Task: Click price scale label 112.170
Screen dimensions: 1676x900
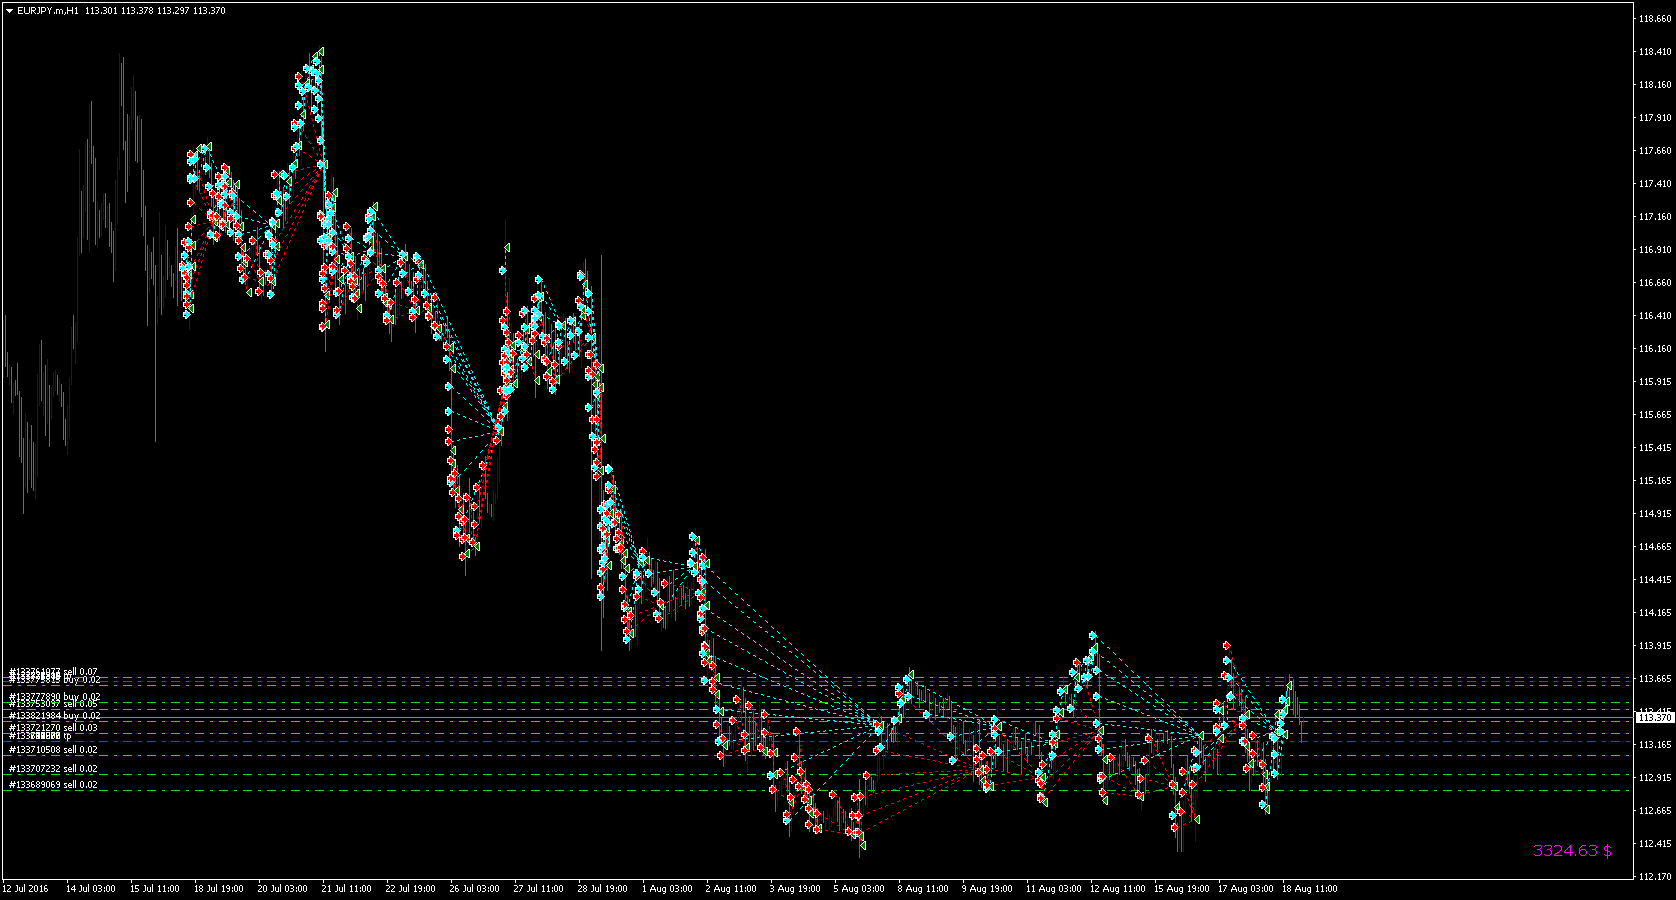Action: pos(1656,877)
